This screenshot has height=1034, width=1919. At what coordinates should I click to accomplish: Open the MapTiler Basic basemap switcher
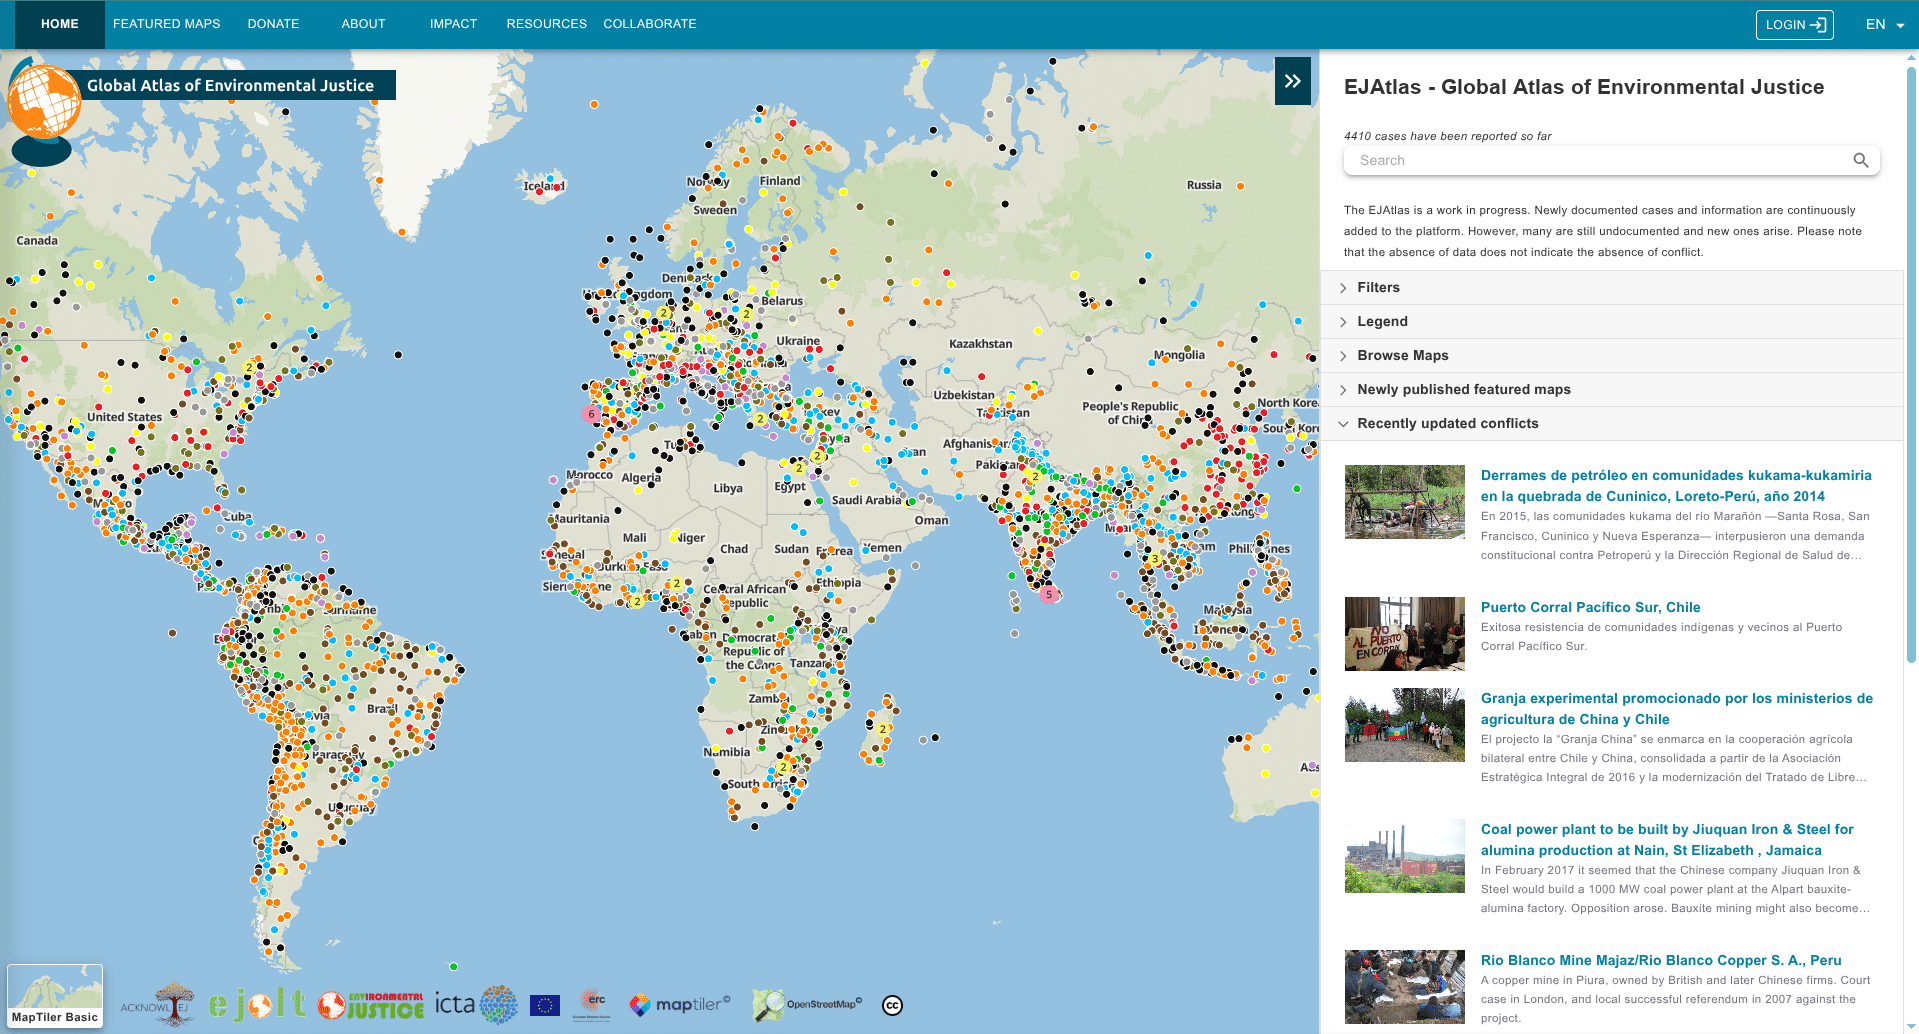click(x=55, y=995)
